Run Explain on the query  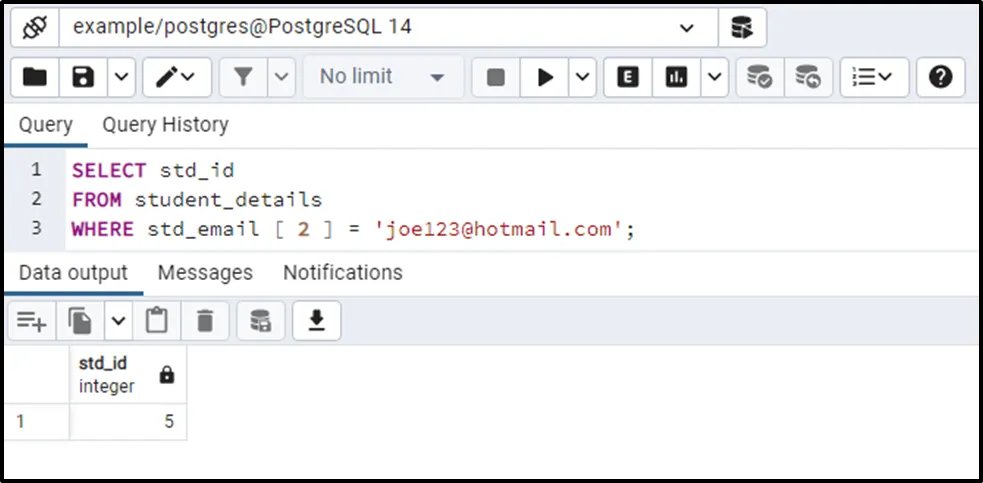click(628, 77)
